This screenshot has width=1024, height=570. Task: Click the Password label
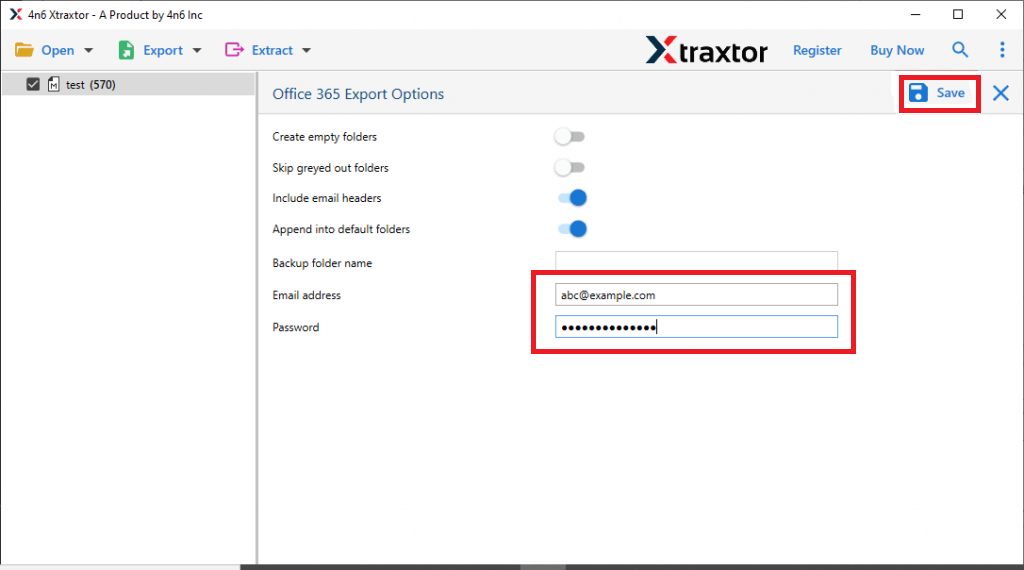pyautogui.click(x=296, y=327)
